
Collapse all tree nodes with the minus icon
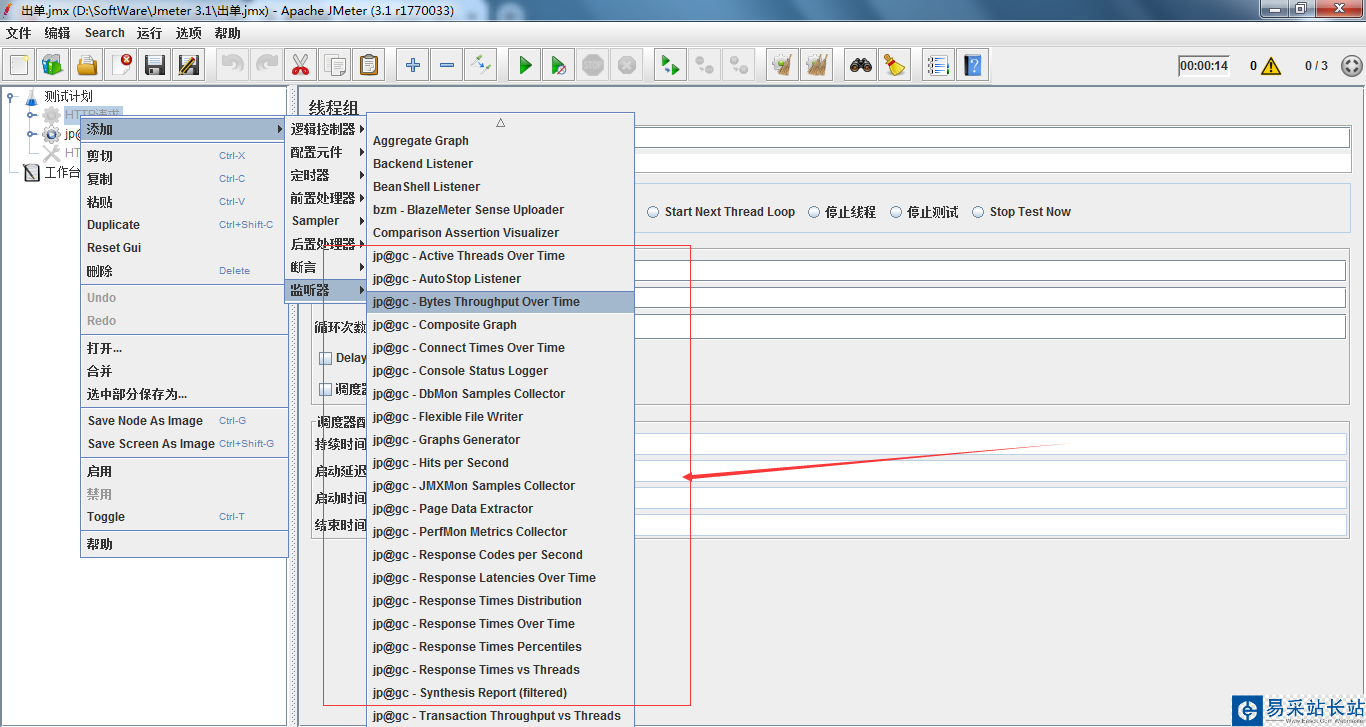[x=446, y=66]
